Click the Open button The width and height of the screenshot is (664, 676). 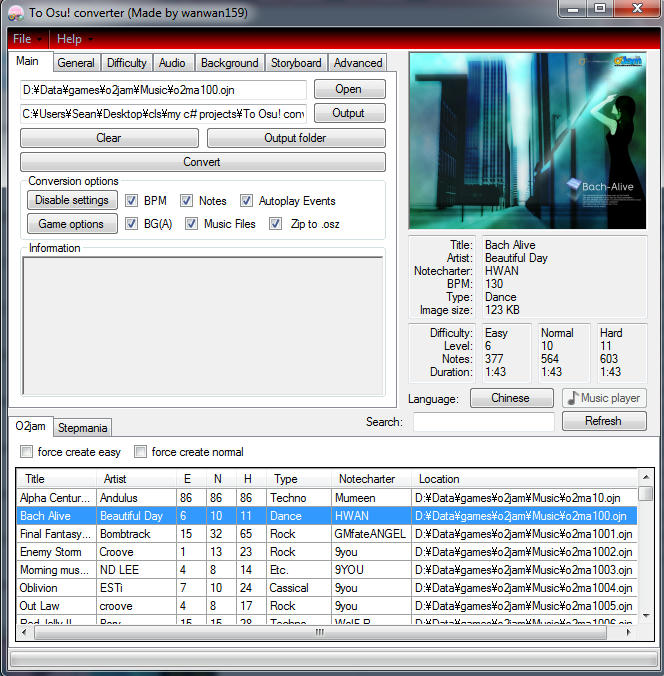[349, 89]
